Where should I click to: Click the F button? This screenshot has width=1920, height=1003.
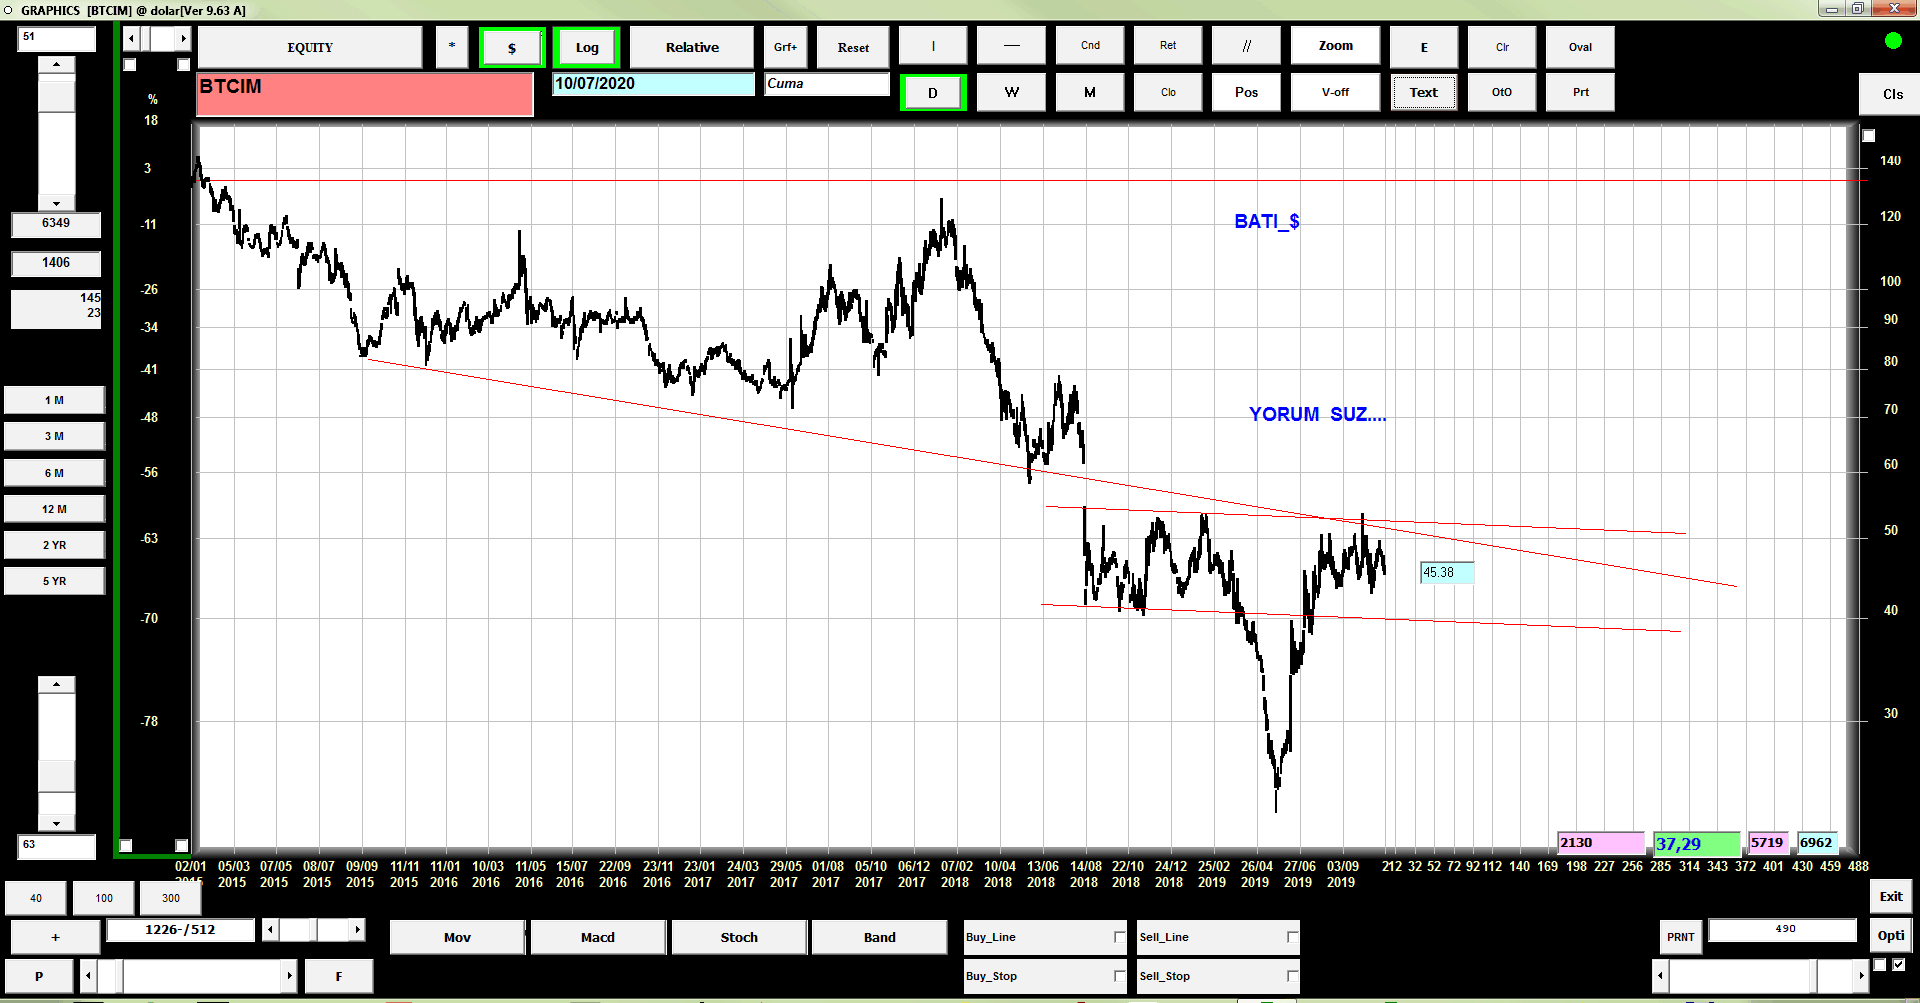click(x=339, y=976)
